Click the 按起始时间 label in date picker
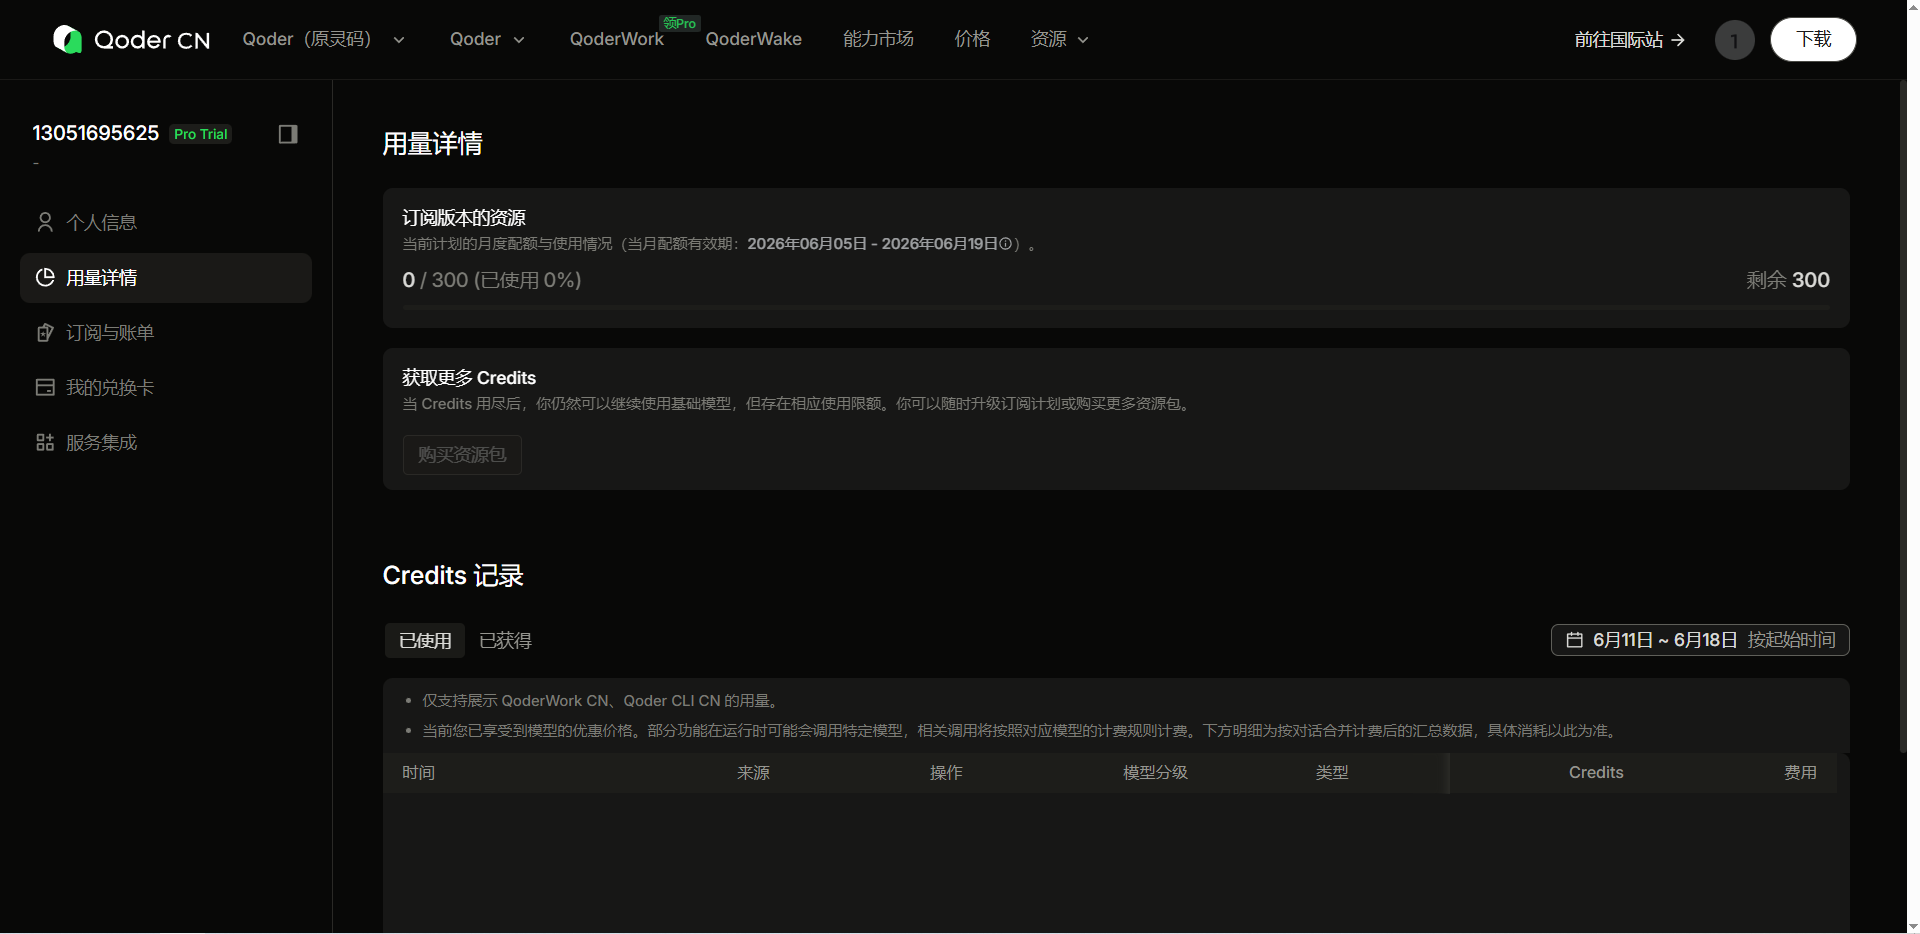Viewport: 1920px width, 934px height. [x=1791, y=640]
